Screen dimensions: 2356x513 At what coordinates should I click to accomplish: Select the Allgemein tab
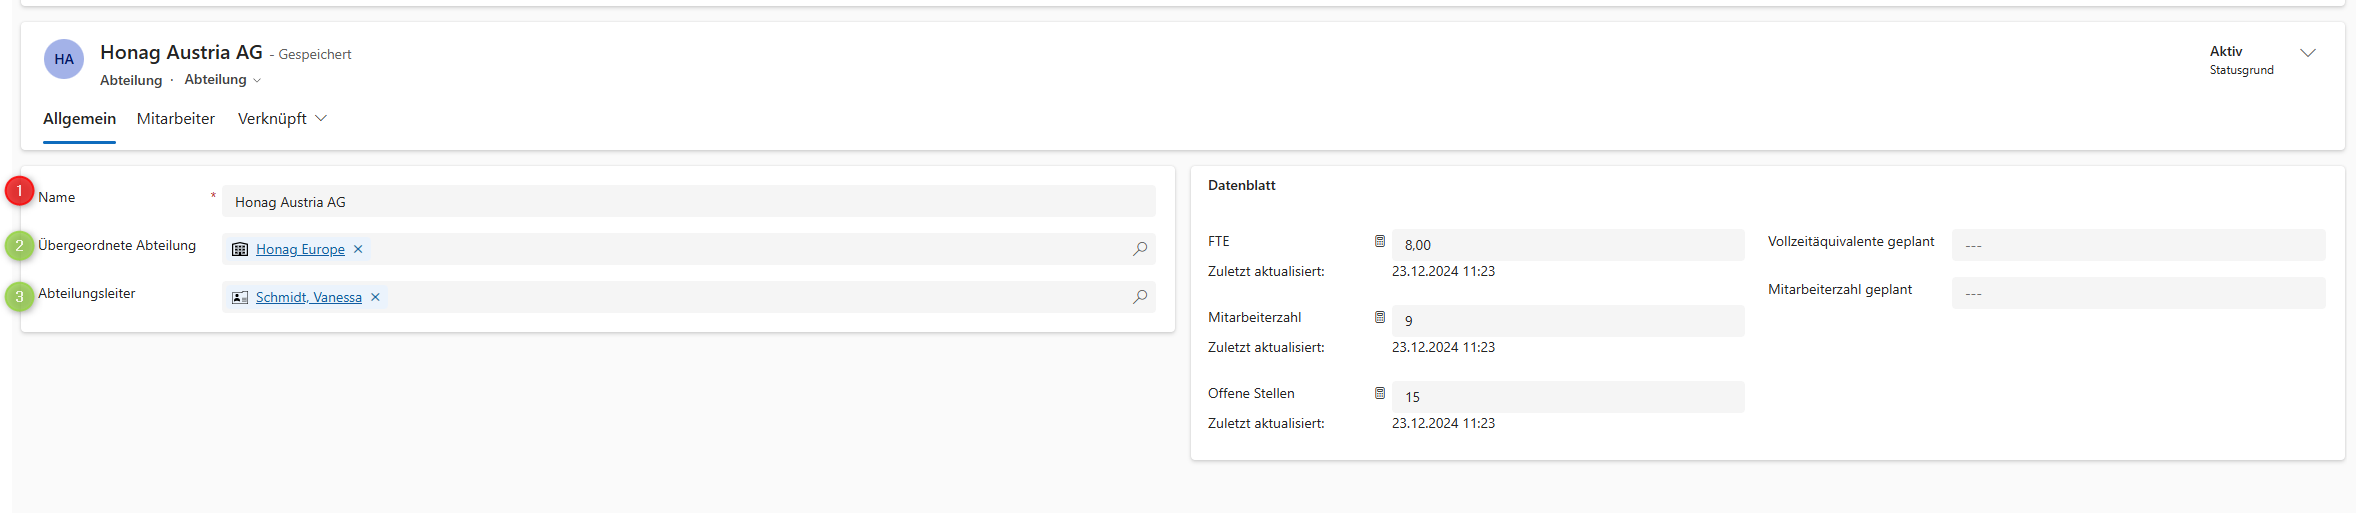click(x=79, y=118)
